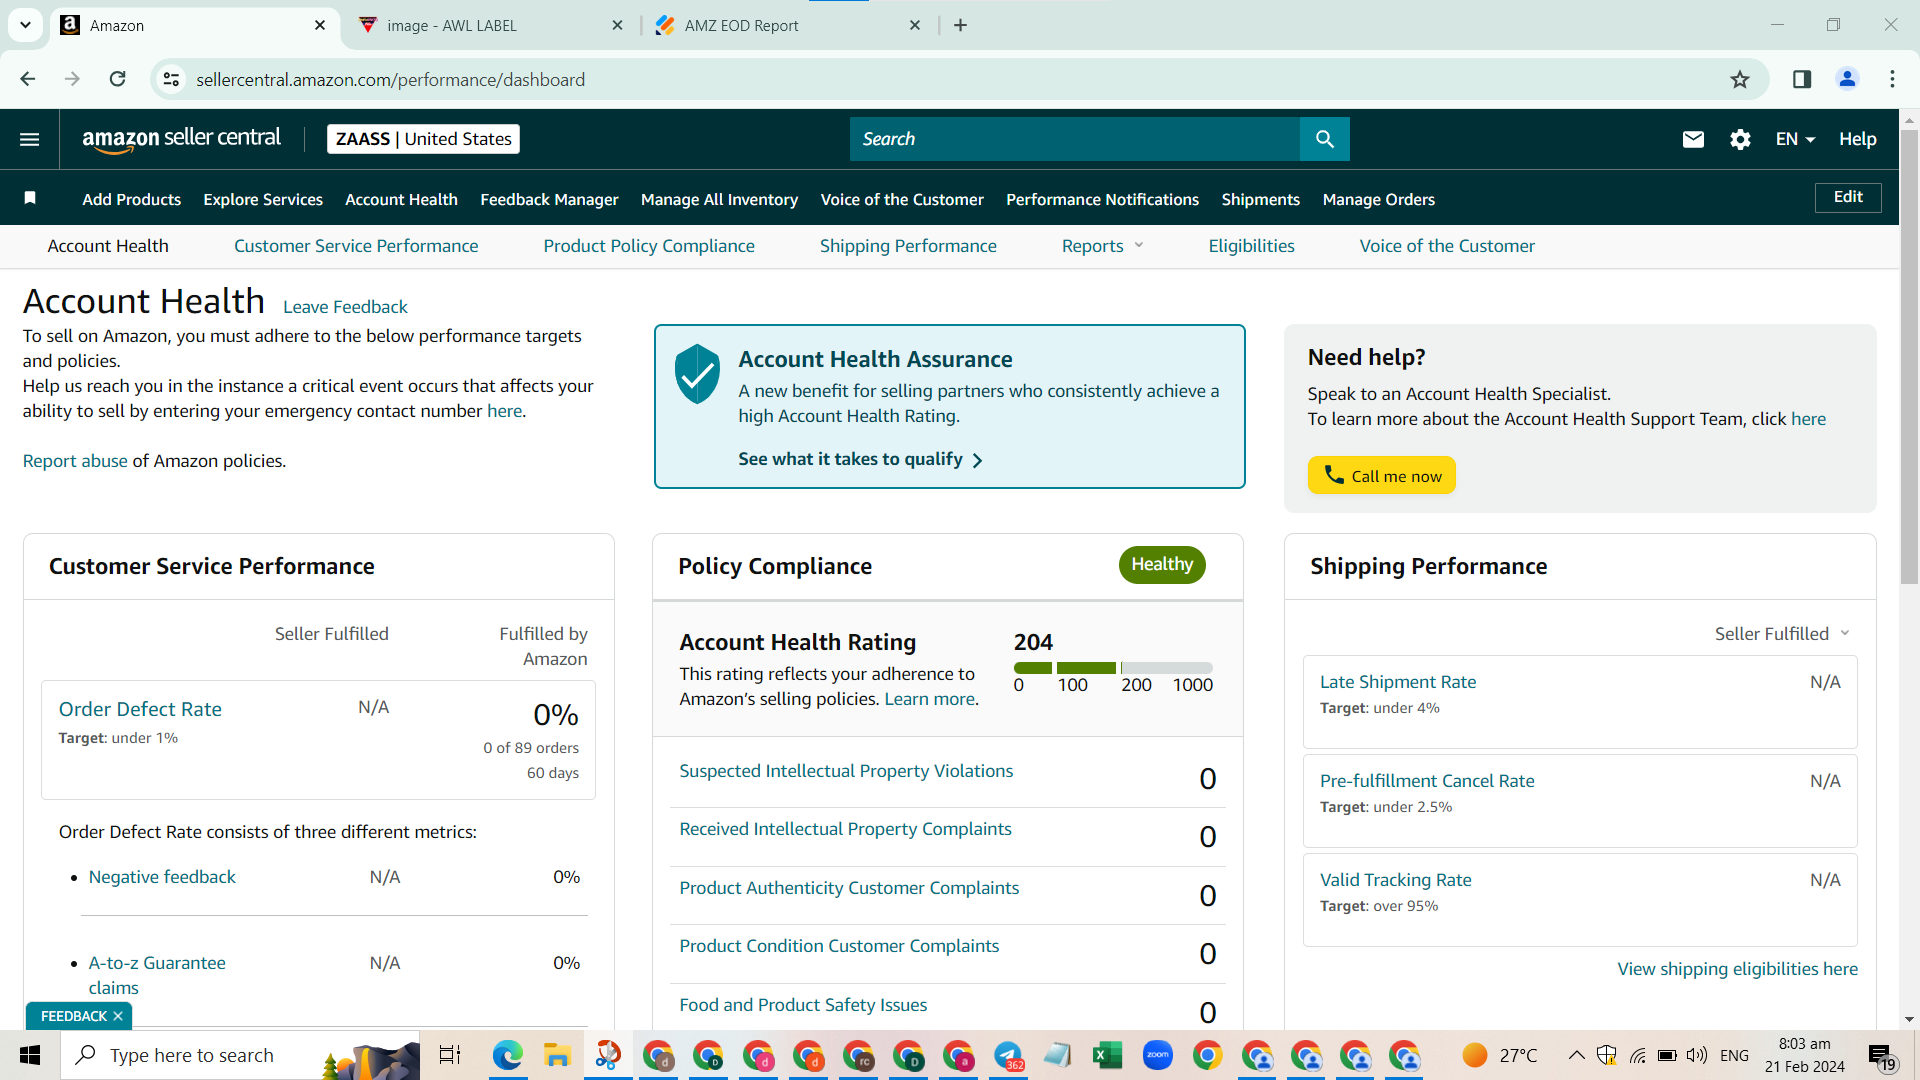Dismiss the FEEDBACK tab with its X
Viewport: 1920px width, 1080px height.
point(118,1016)
